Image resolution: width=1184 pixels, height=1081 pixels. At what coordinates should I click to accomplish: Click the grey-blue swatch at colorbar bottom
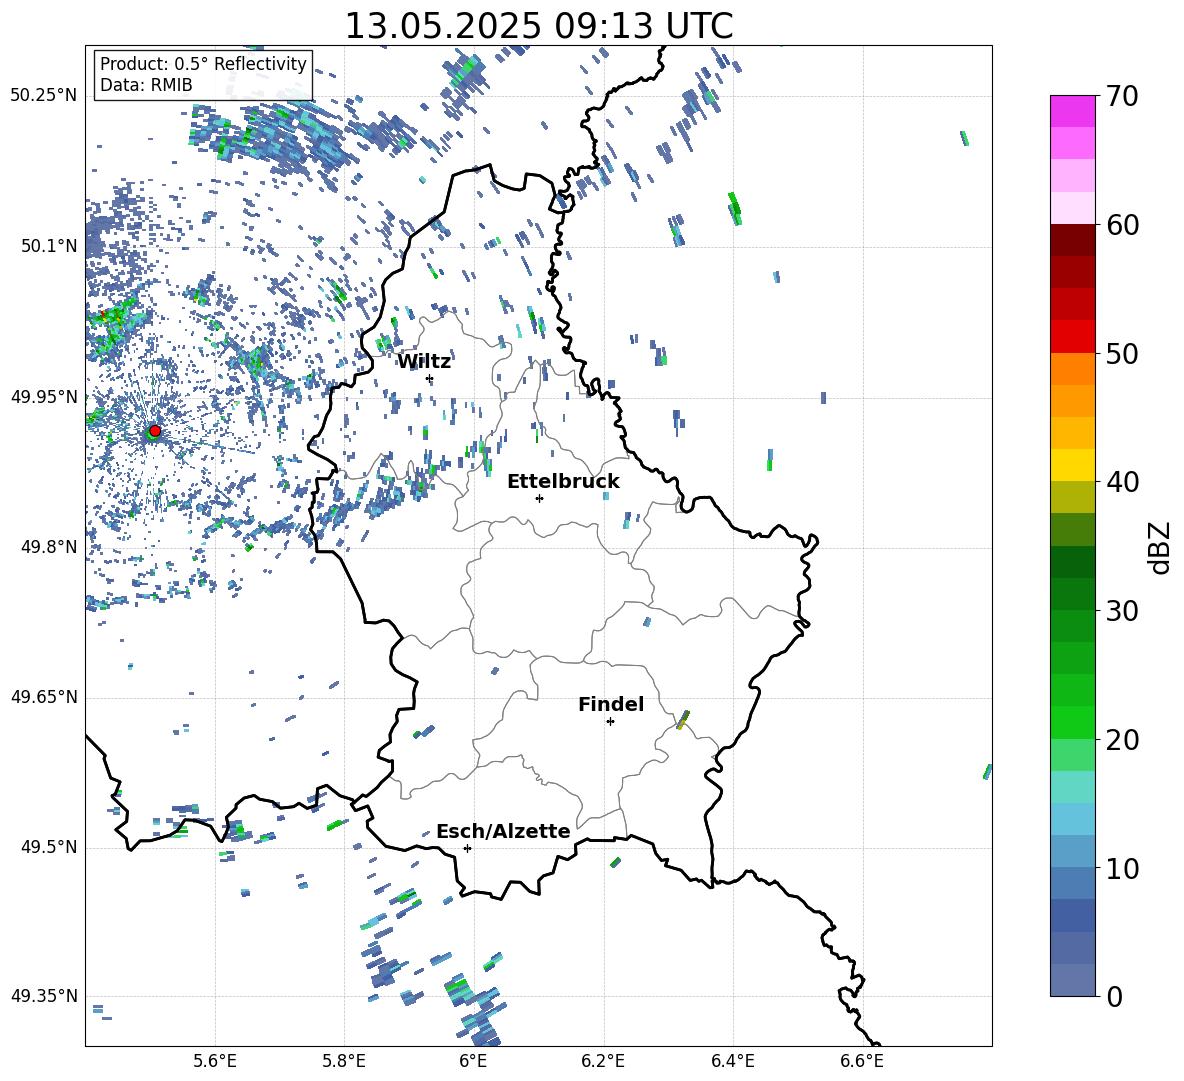pos(1073,980)
